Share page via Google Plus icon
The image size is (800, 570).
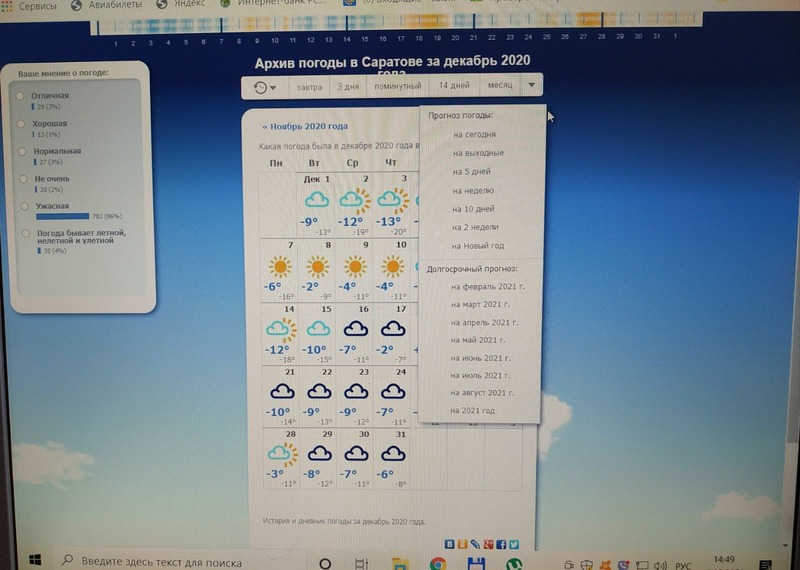[x=488, y=544]
